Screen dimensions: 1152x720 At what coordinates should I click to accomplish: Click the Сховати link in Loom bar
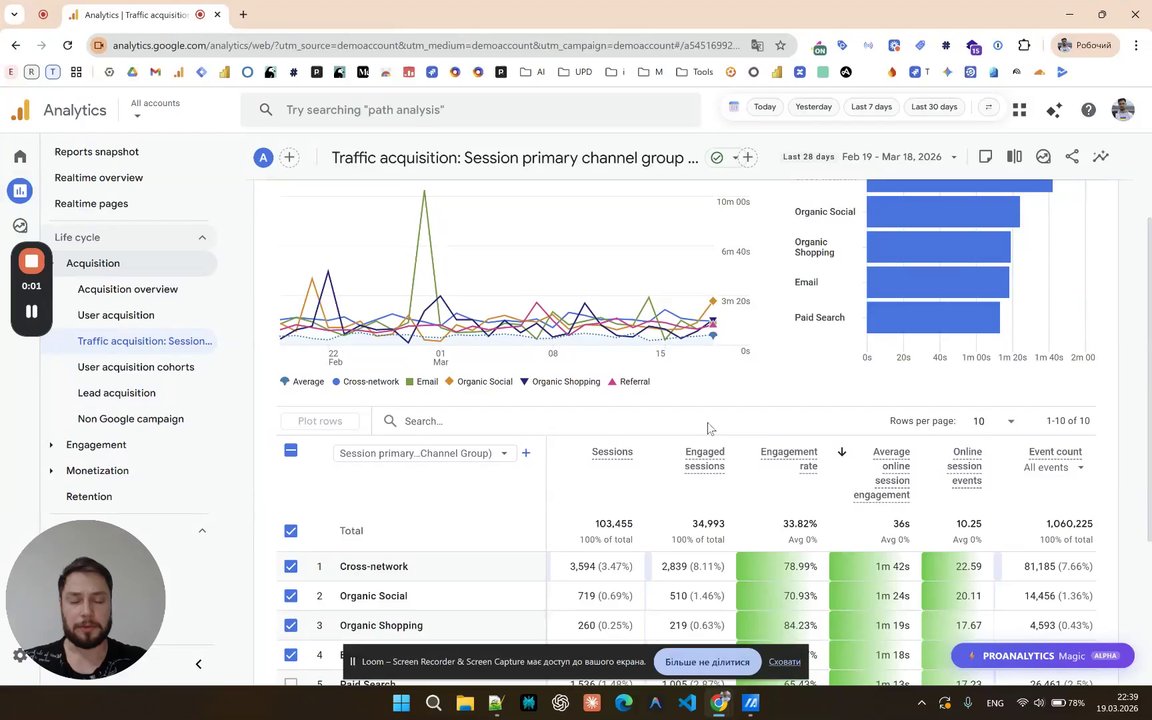(x=785, y=662)
